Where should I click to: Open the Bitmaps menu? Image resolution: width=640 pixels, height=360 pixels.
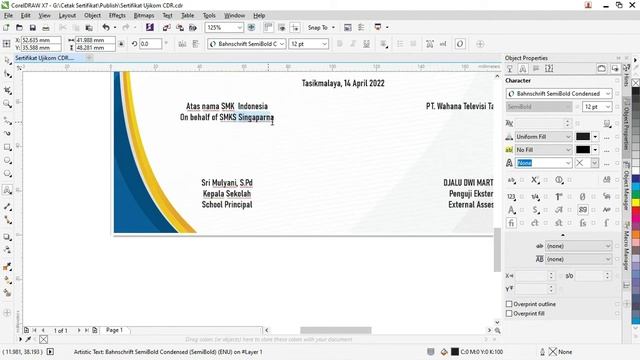coord(144,16)
